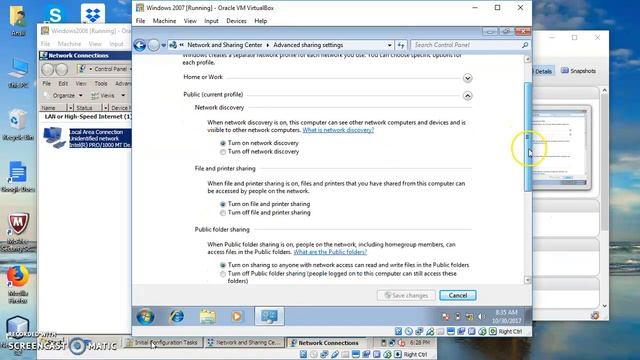640x360 pixels.
Task: Click the Network and Sharing Center breadcrumb
Action: (x=224, y=45)
